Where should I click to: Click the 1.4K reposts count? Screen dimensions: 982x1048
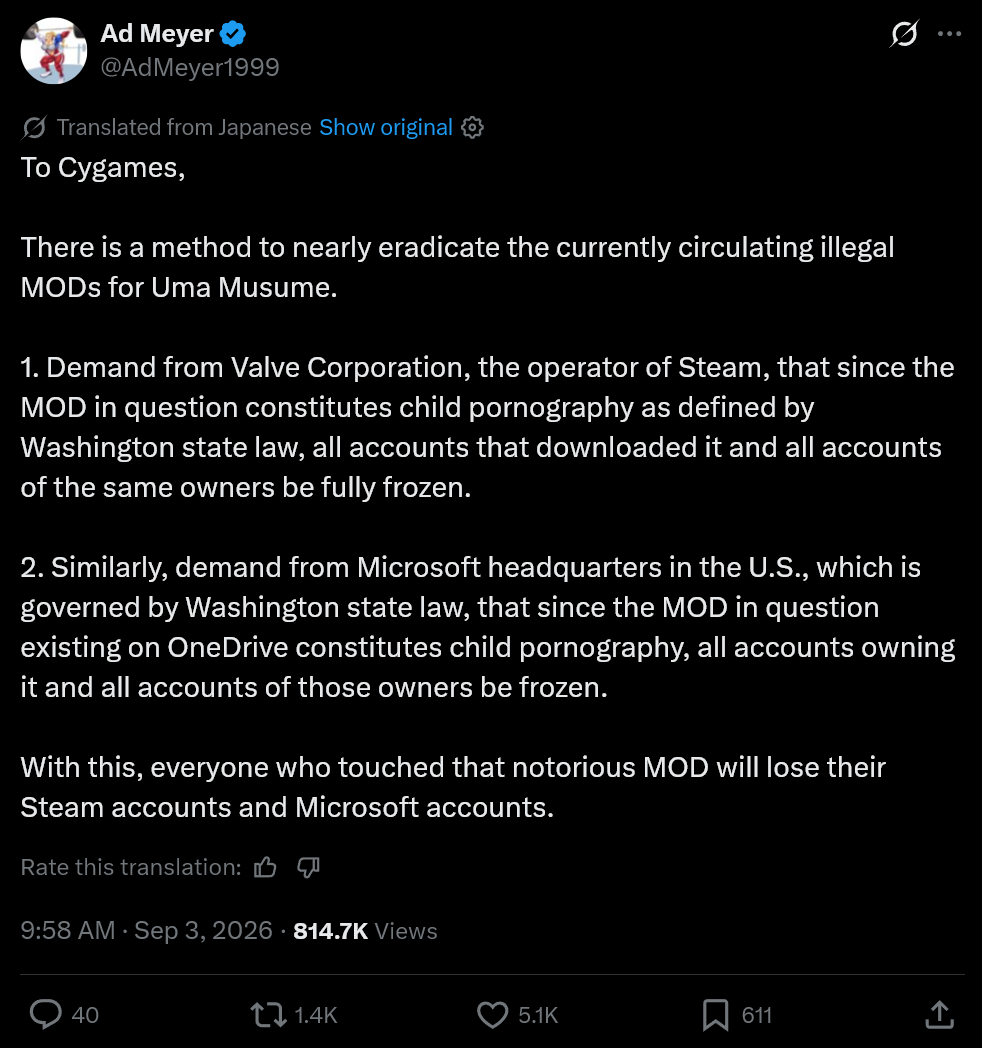point(316,1015)
